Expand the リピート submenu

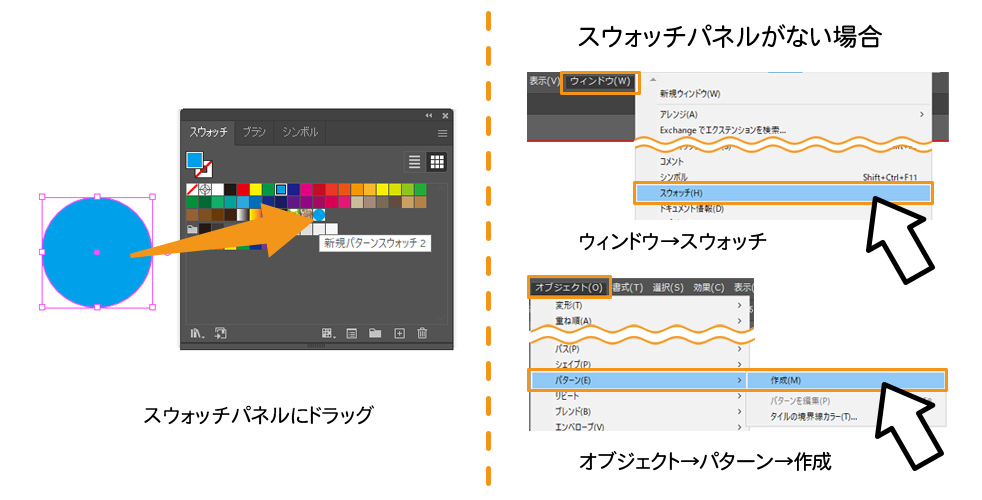tap(639, 396)
